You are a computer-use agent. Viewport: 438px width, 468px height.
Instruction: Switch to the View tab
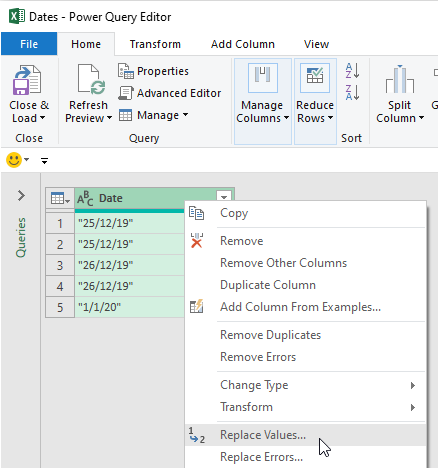pyautogui.click(x=316, y=44)
